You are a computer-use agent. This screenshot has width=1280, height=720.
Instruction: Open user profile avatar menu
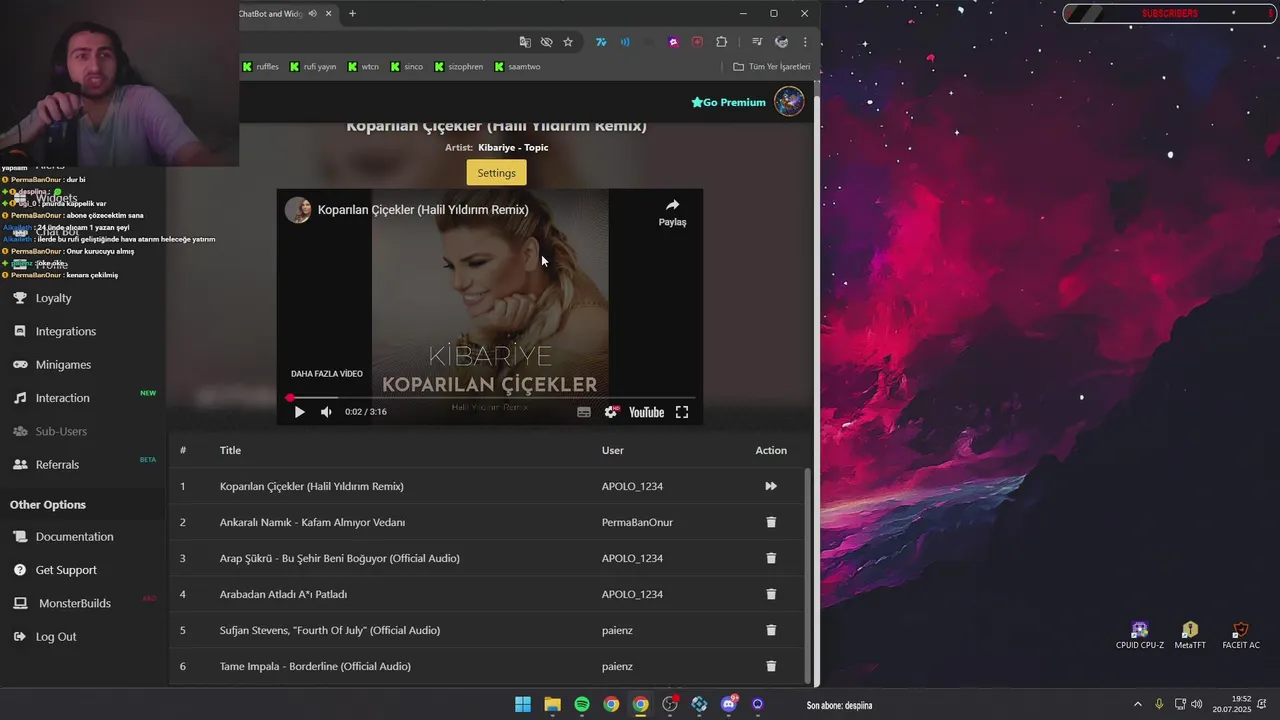click(789, 102)
